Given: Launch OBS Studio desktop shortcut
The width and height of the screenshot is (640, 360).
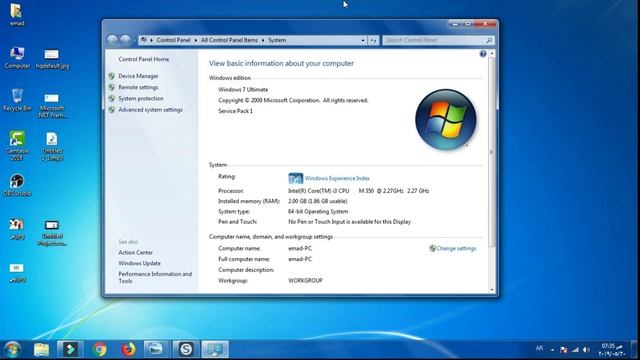Looking at the screenshot, I should [x=17, y=185].
